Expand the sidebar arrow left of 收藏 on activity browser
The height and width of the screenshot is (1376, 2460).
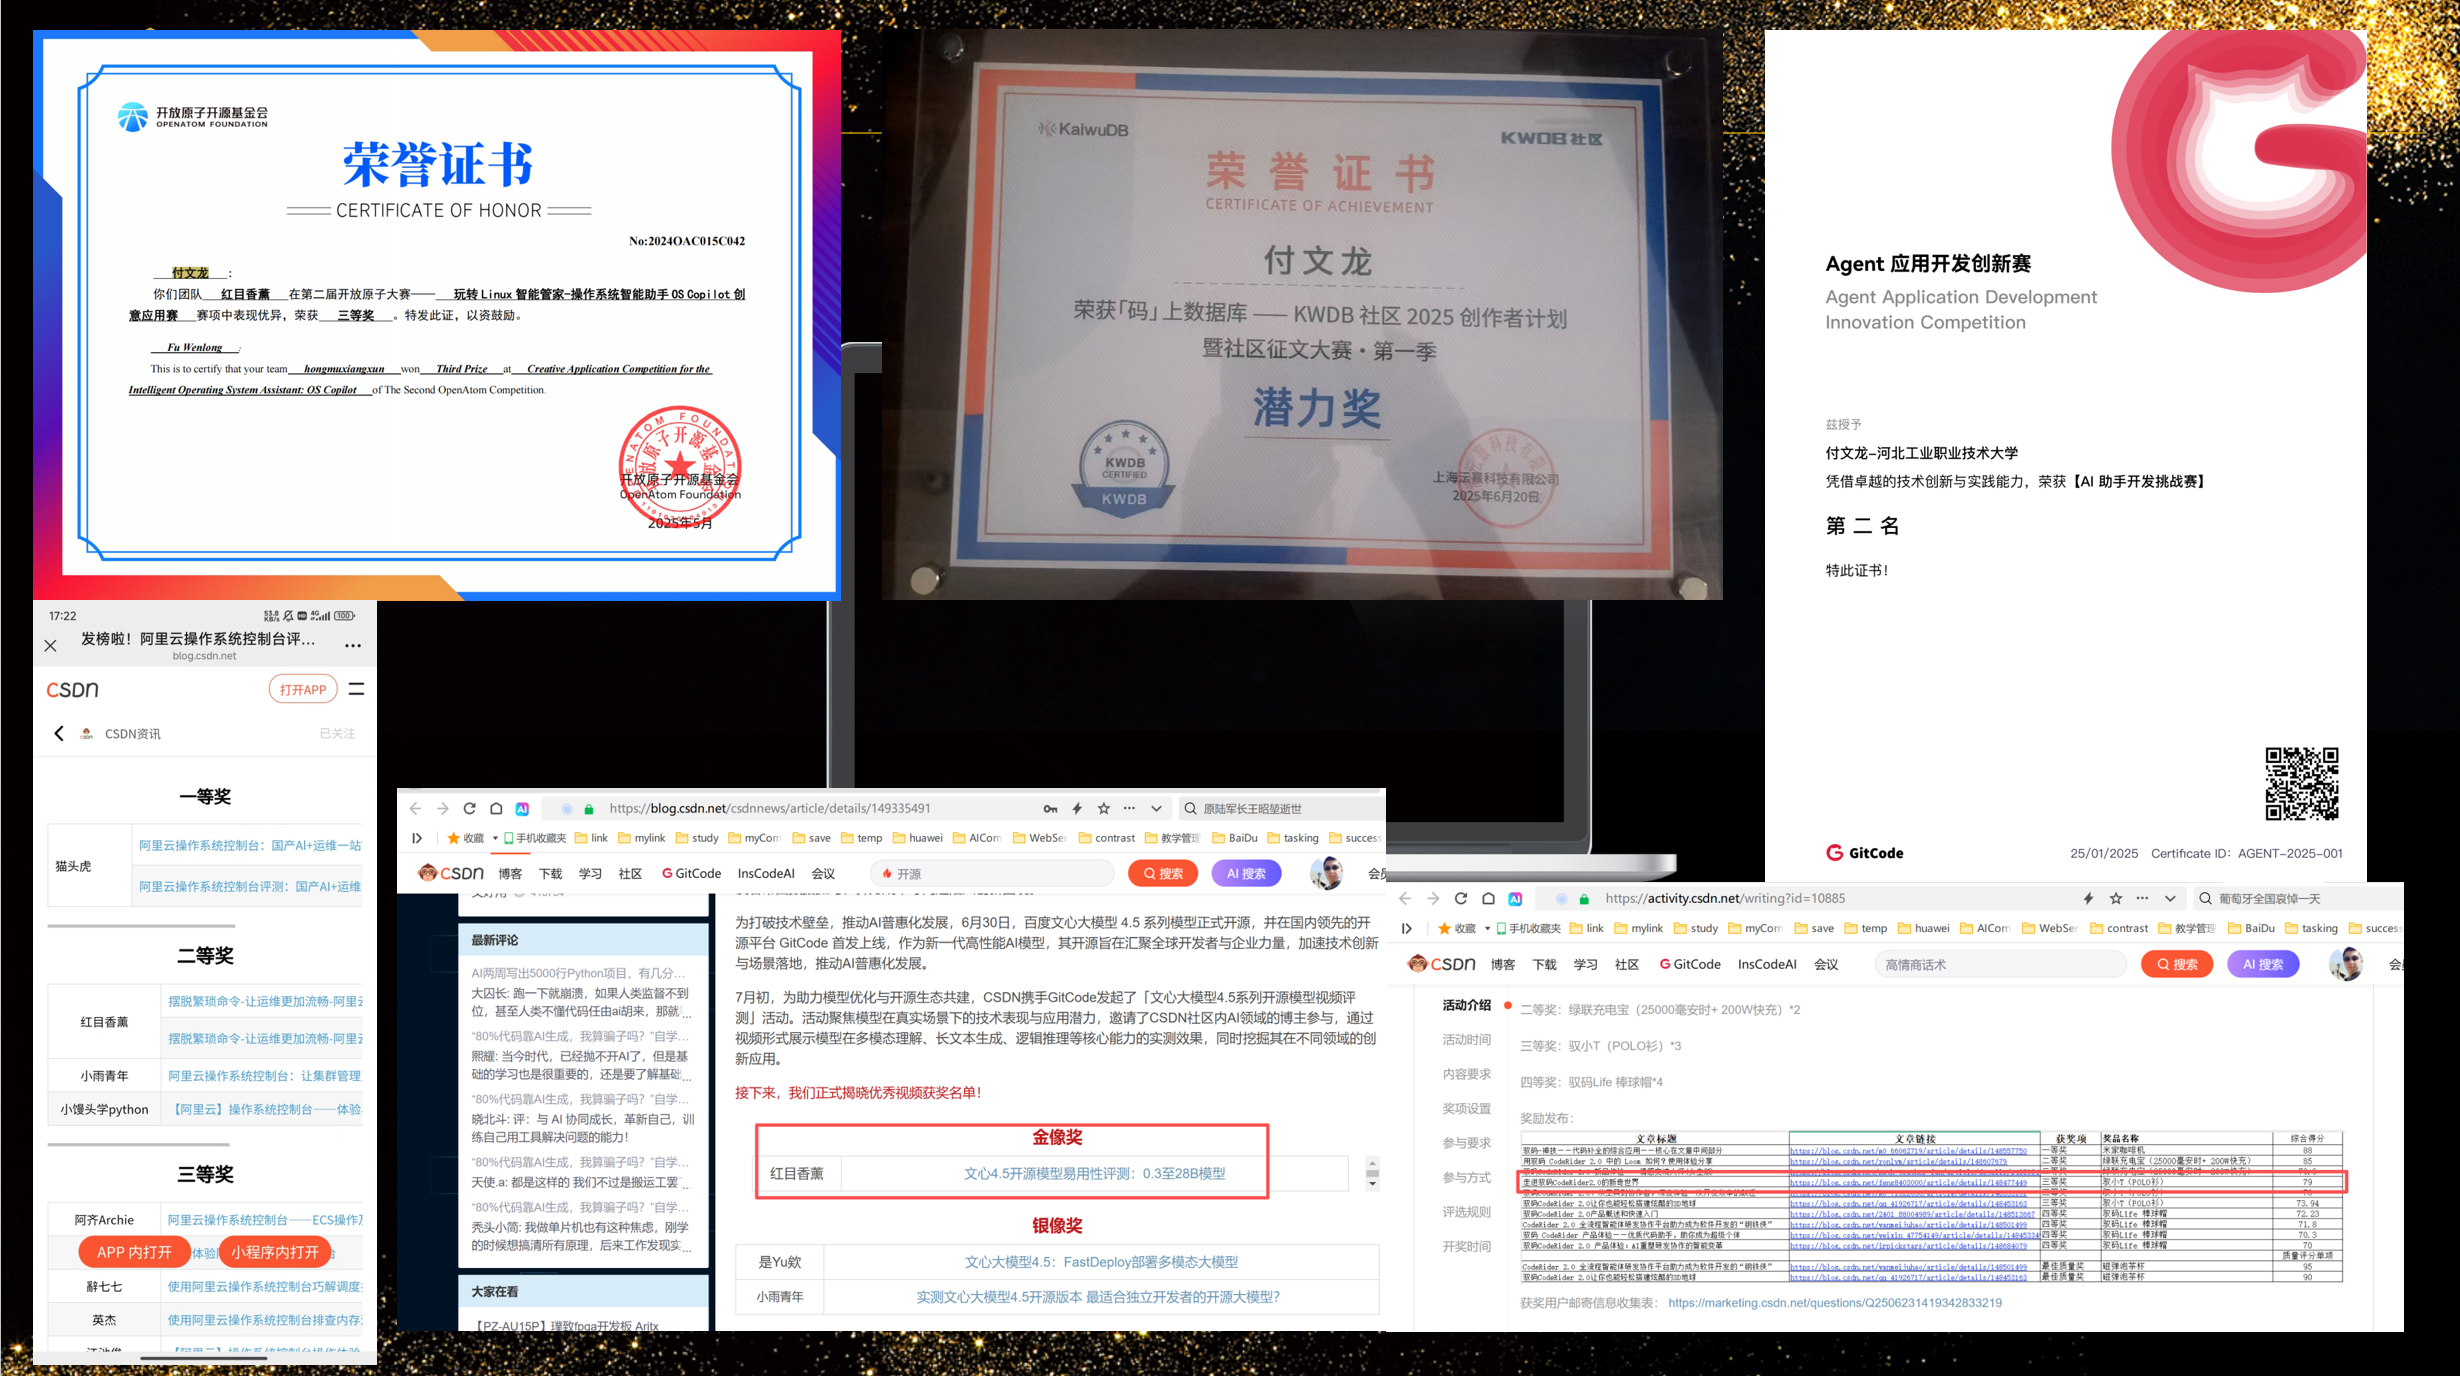point(1407,929)
